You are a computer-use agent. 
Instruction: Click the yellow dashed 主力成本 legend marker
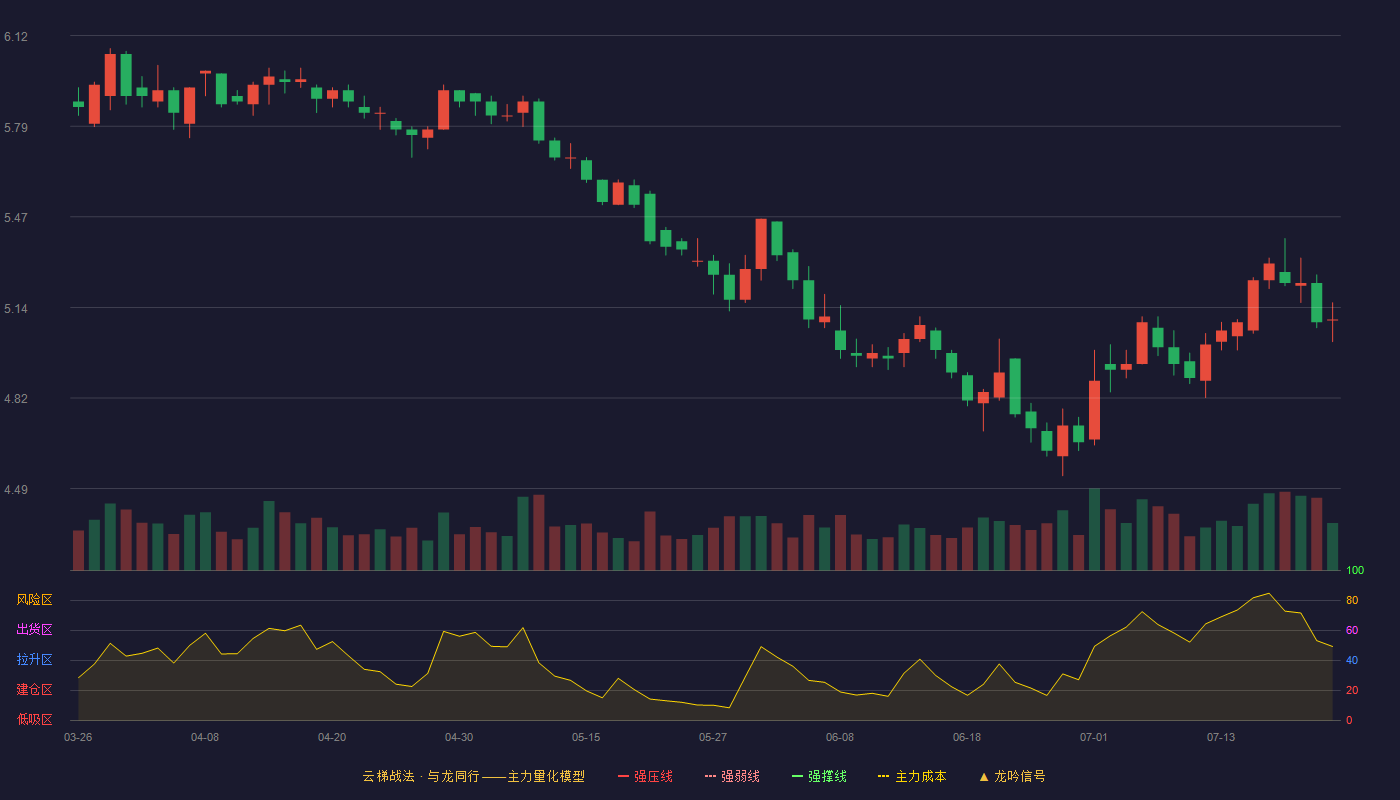[x=884, y=776]
